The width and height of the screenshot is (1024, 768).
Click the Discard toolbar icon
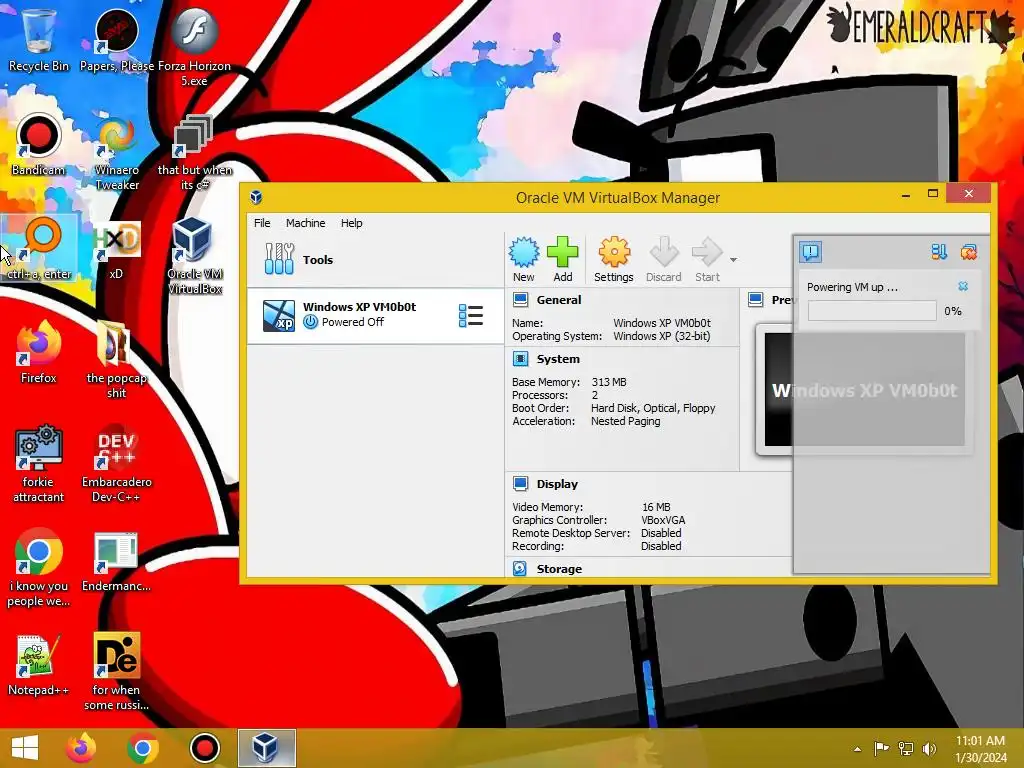coord(664,253)
